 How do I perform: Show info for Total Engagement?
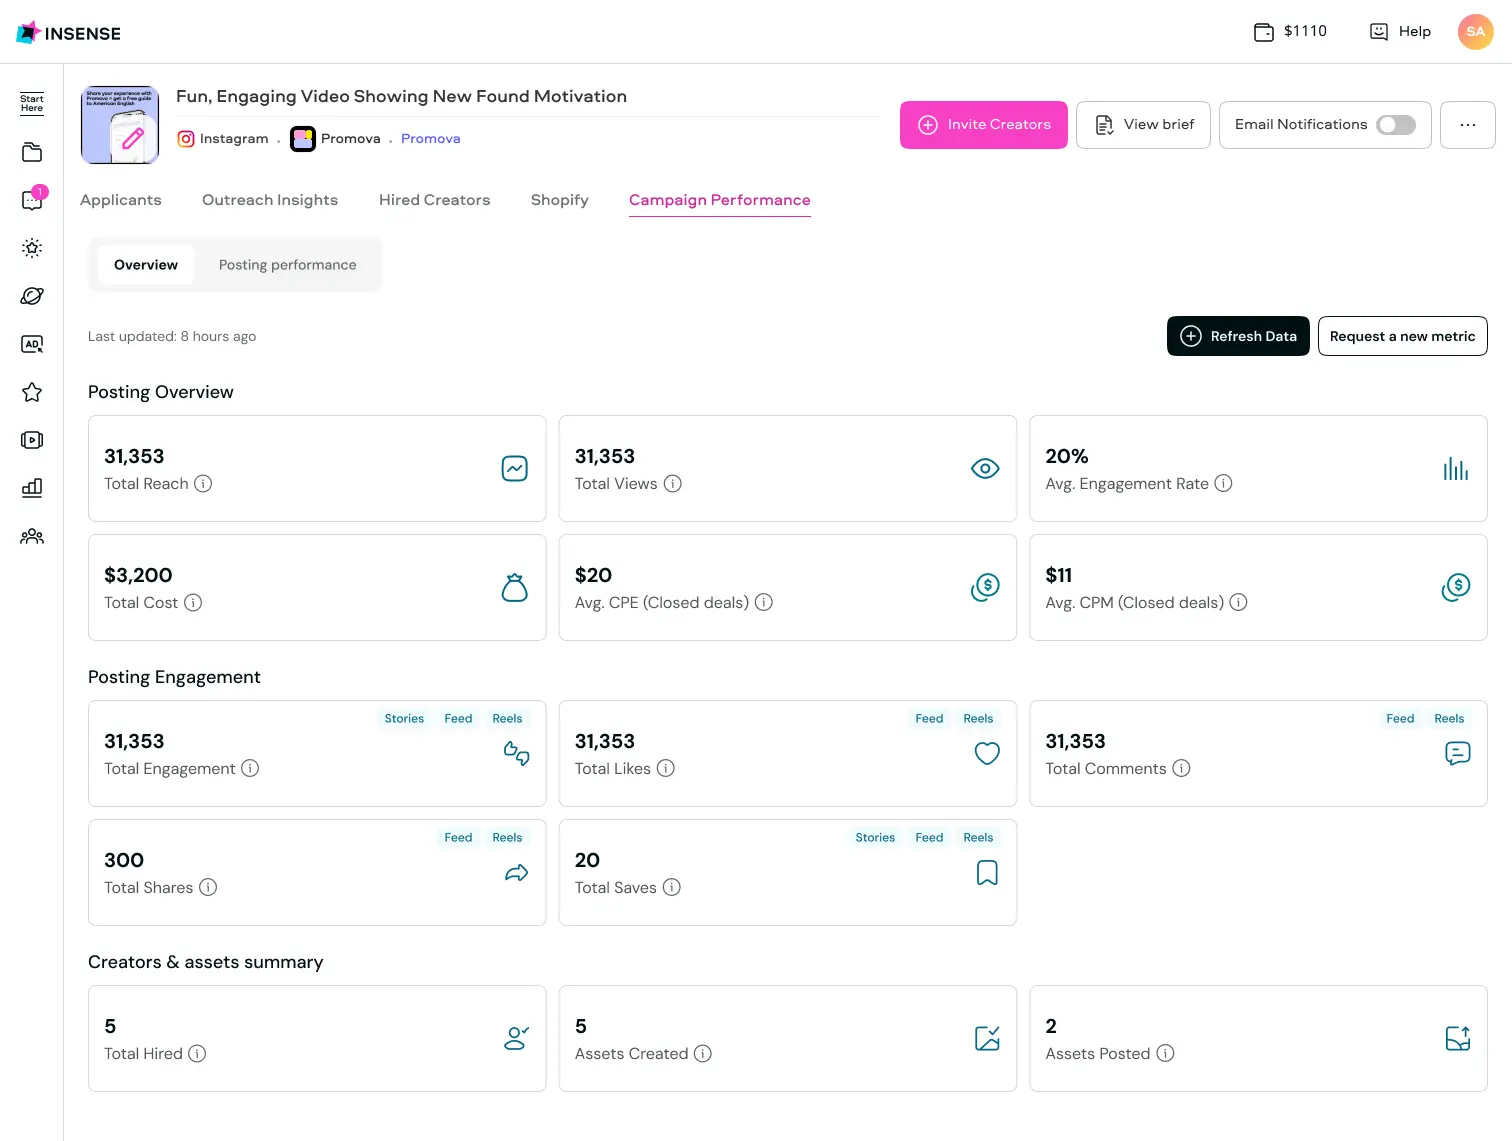click(250, 769)
